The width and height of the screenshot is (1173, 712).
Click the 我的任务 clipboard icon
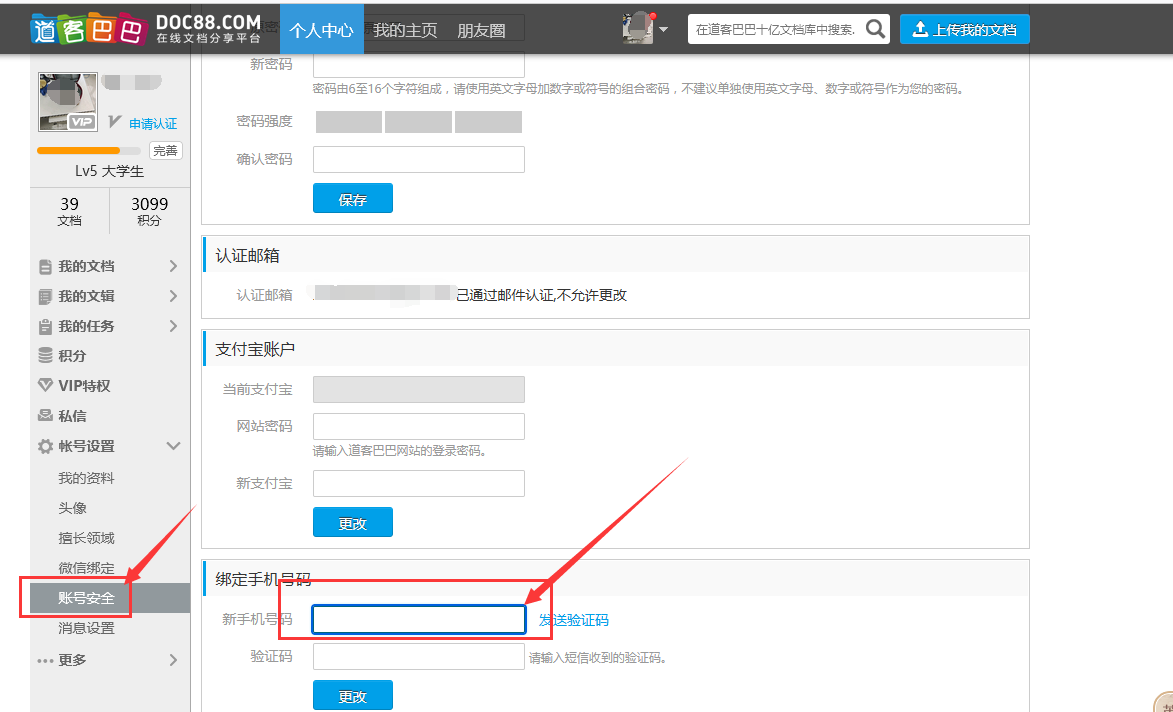45,327
